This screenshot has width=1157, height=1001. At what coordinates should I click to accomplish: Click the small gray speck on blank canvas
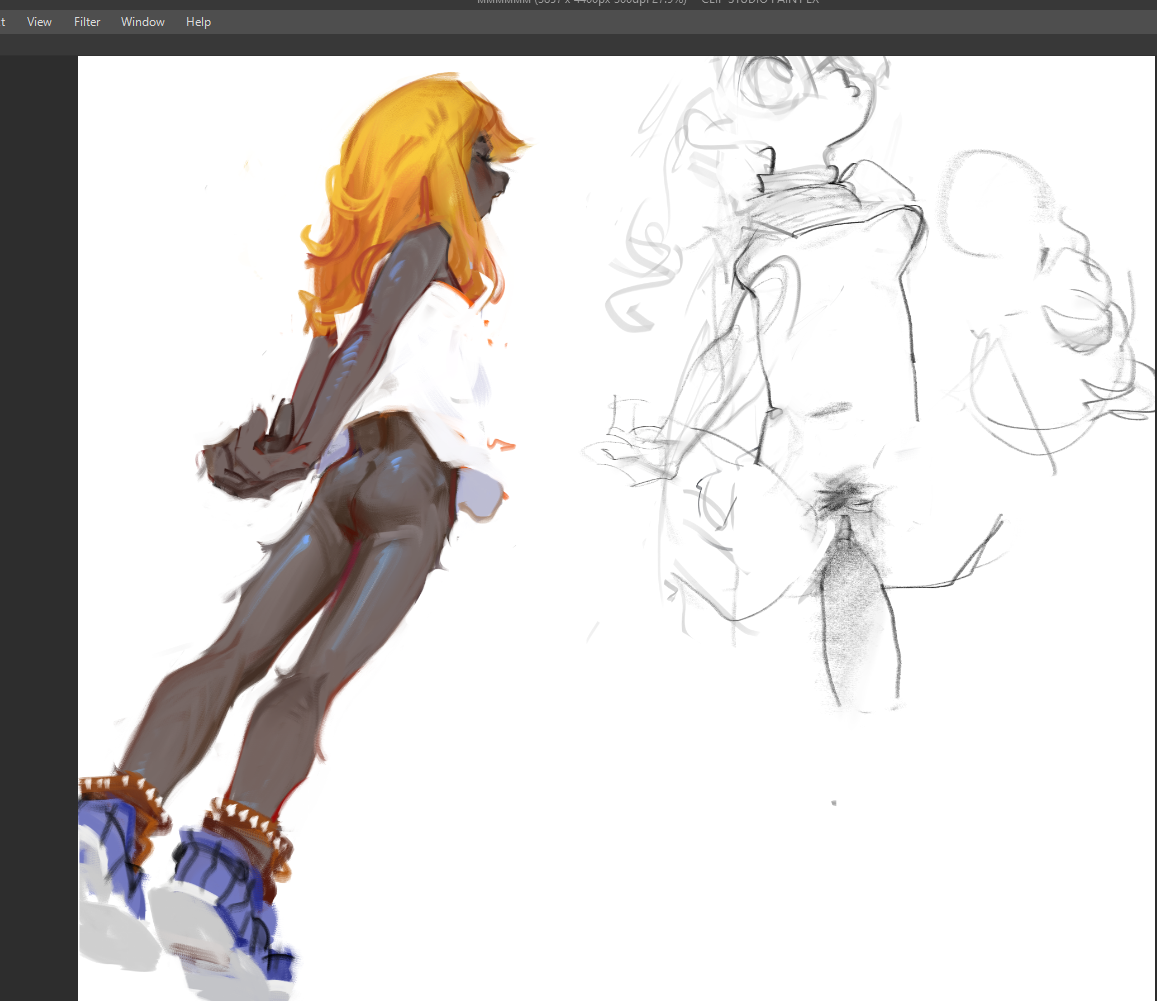tap(834, 802)
